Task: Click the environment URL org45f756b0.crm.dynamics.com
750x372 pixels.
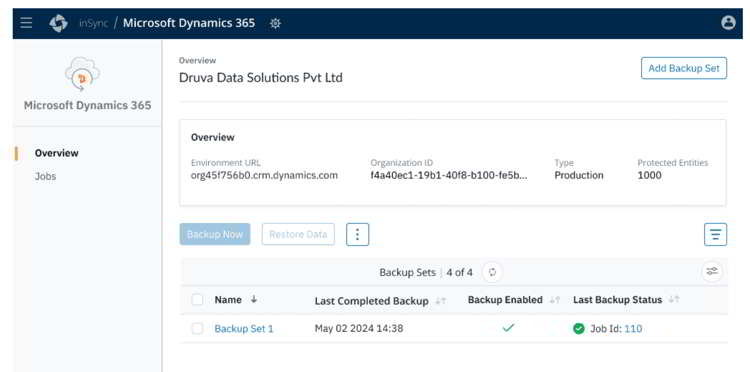Action: click(x=264, y=175)
